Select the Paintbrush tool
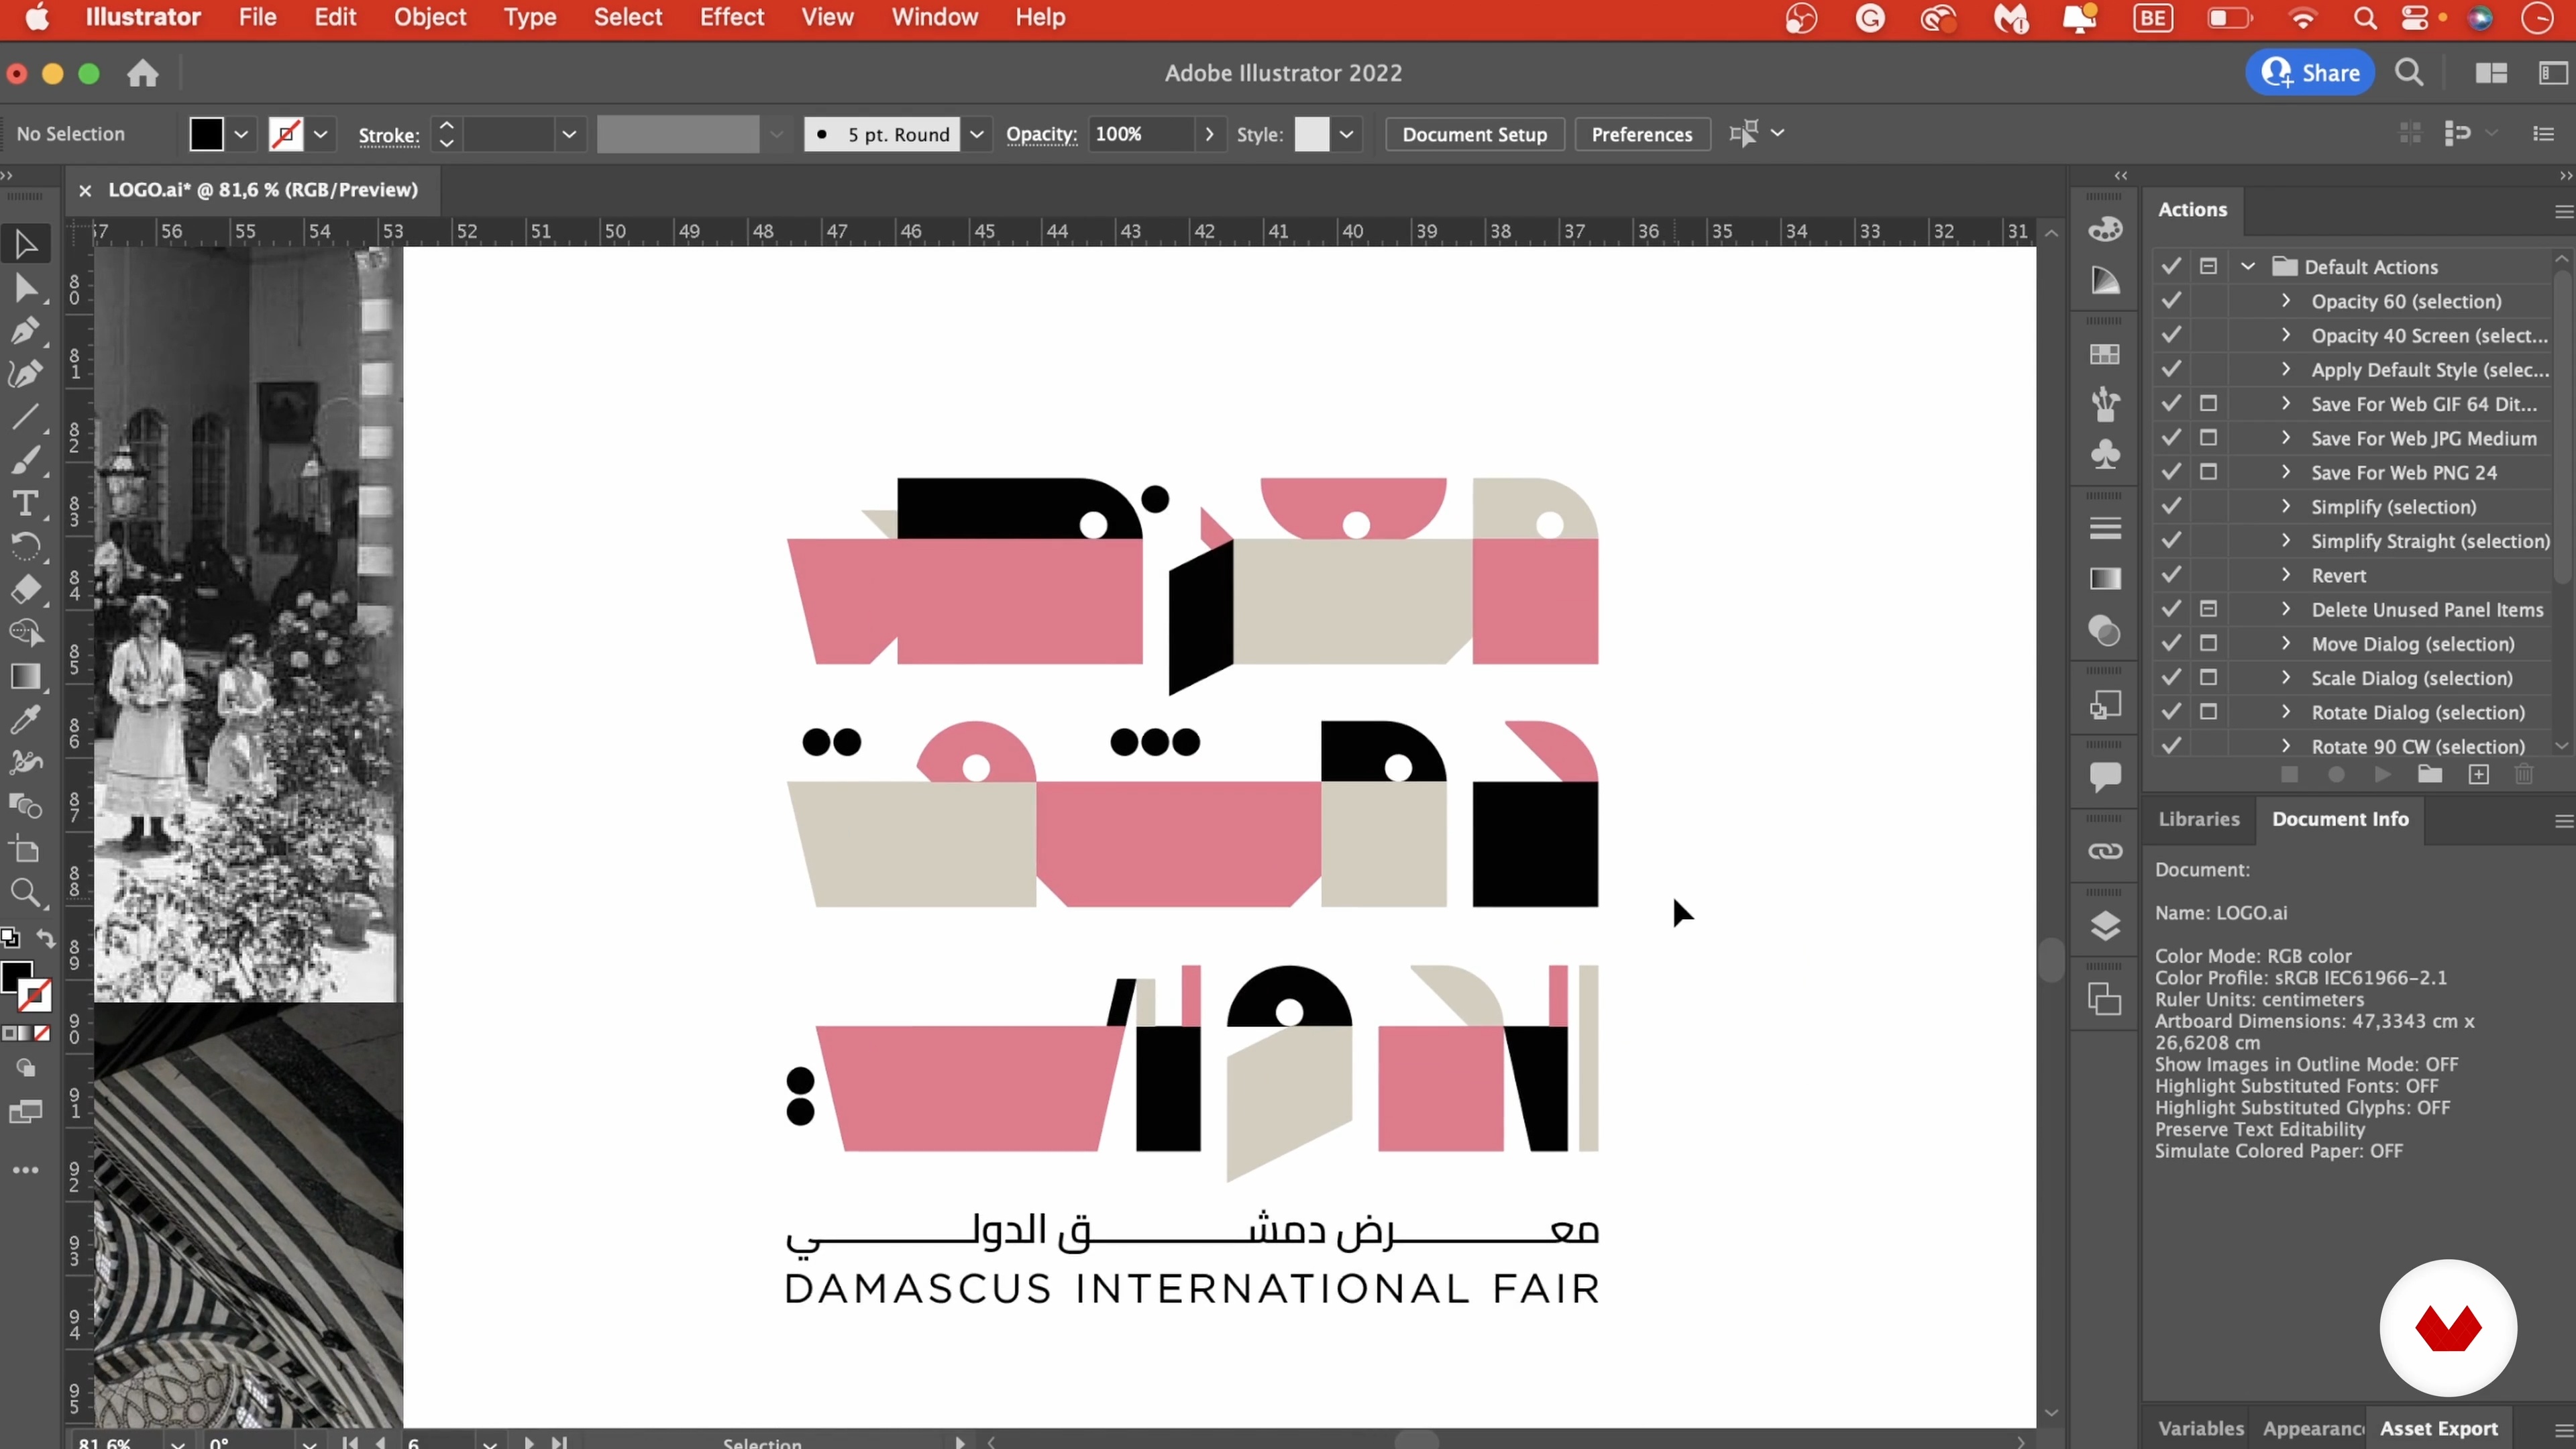 click(26, 460)
